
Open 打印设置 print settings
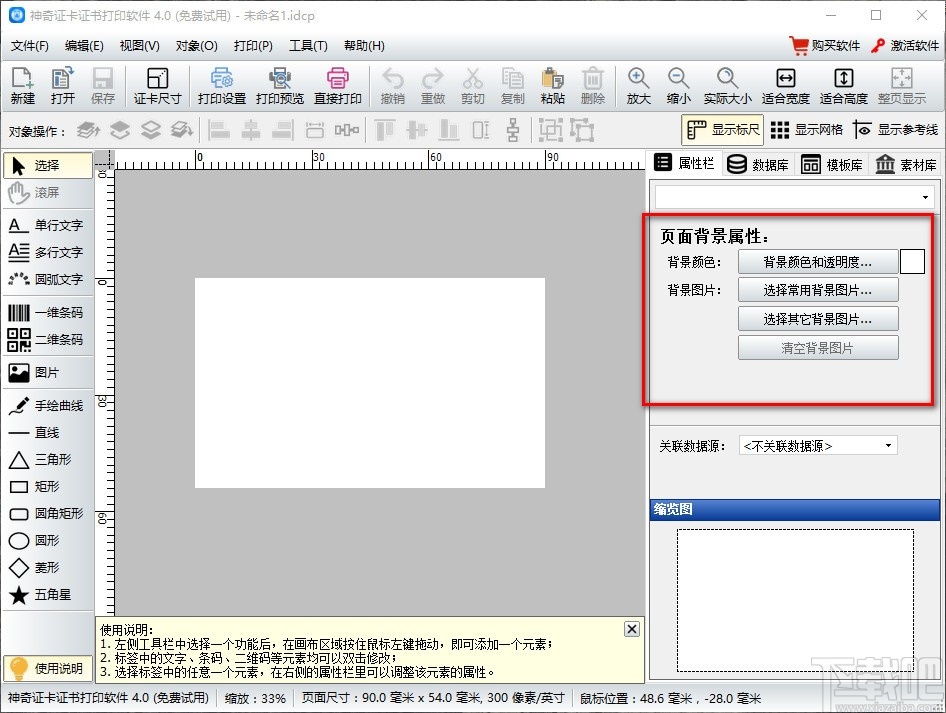click(221, 86)
